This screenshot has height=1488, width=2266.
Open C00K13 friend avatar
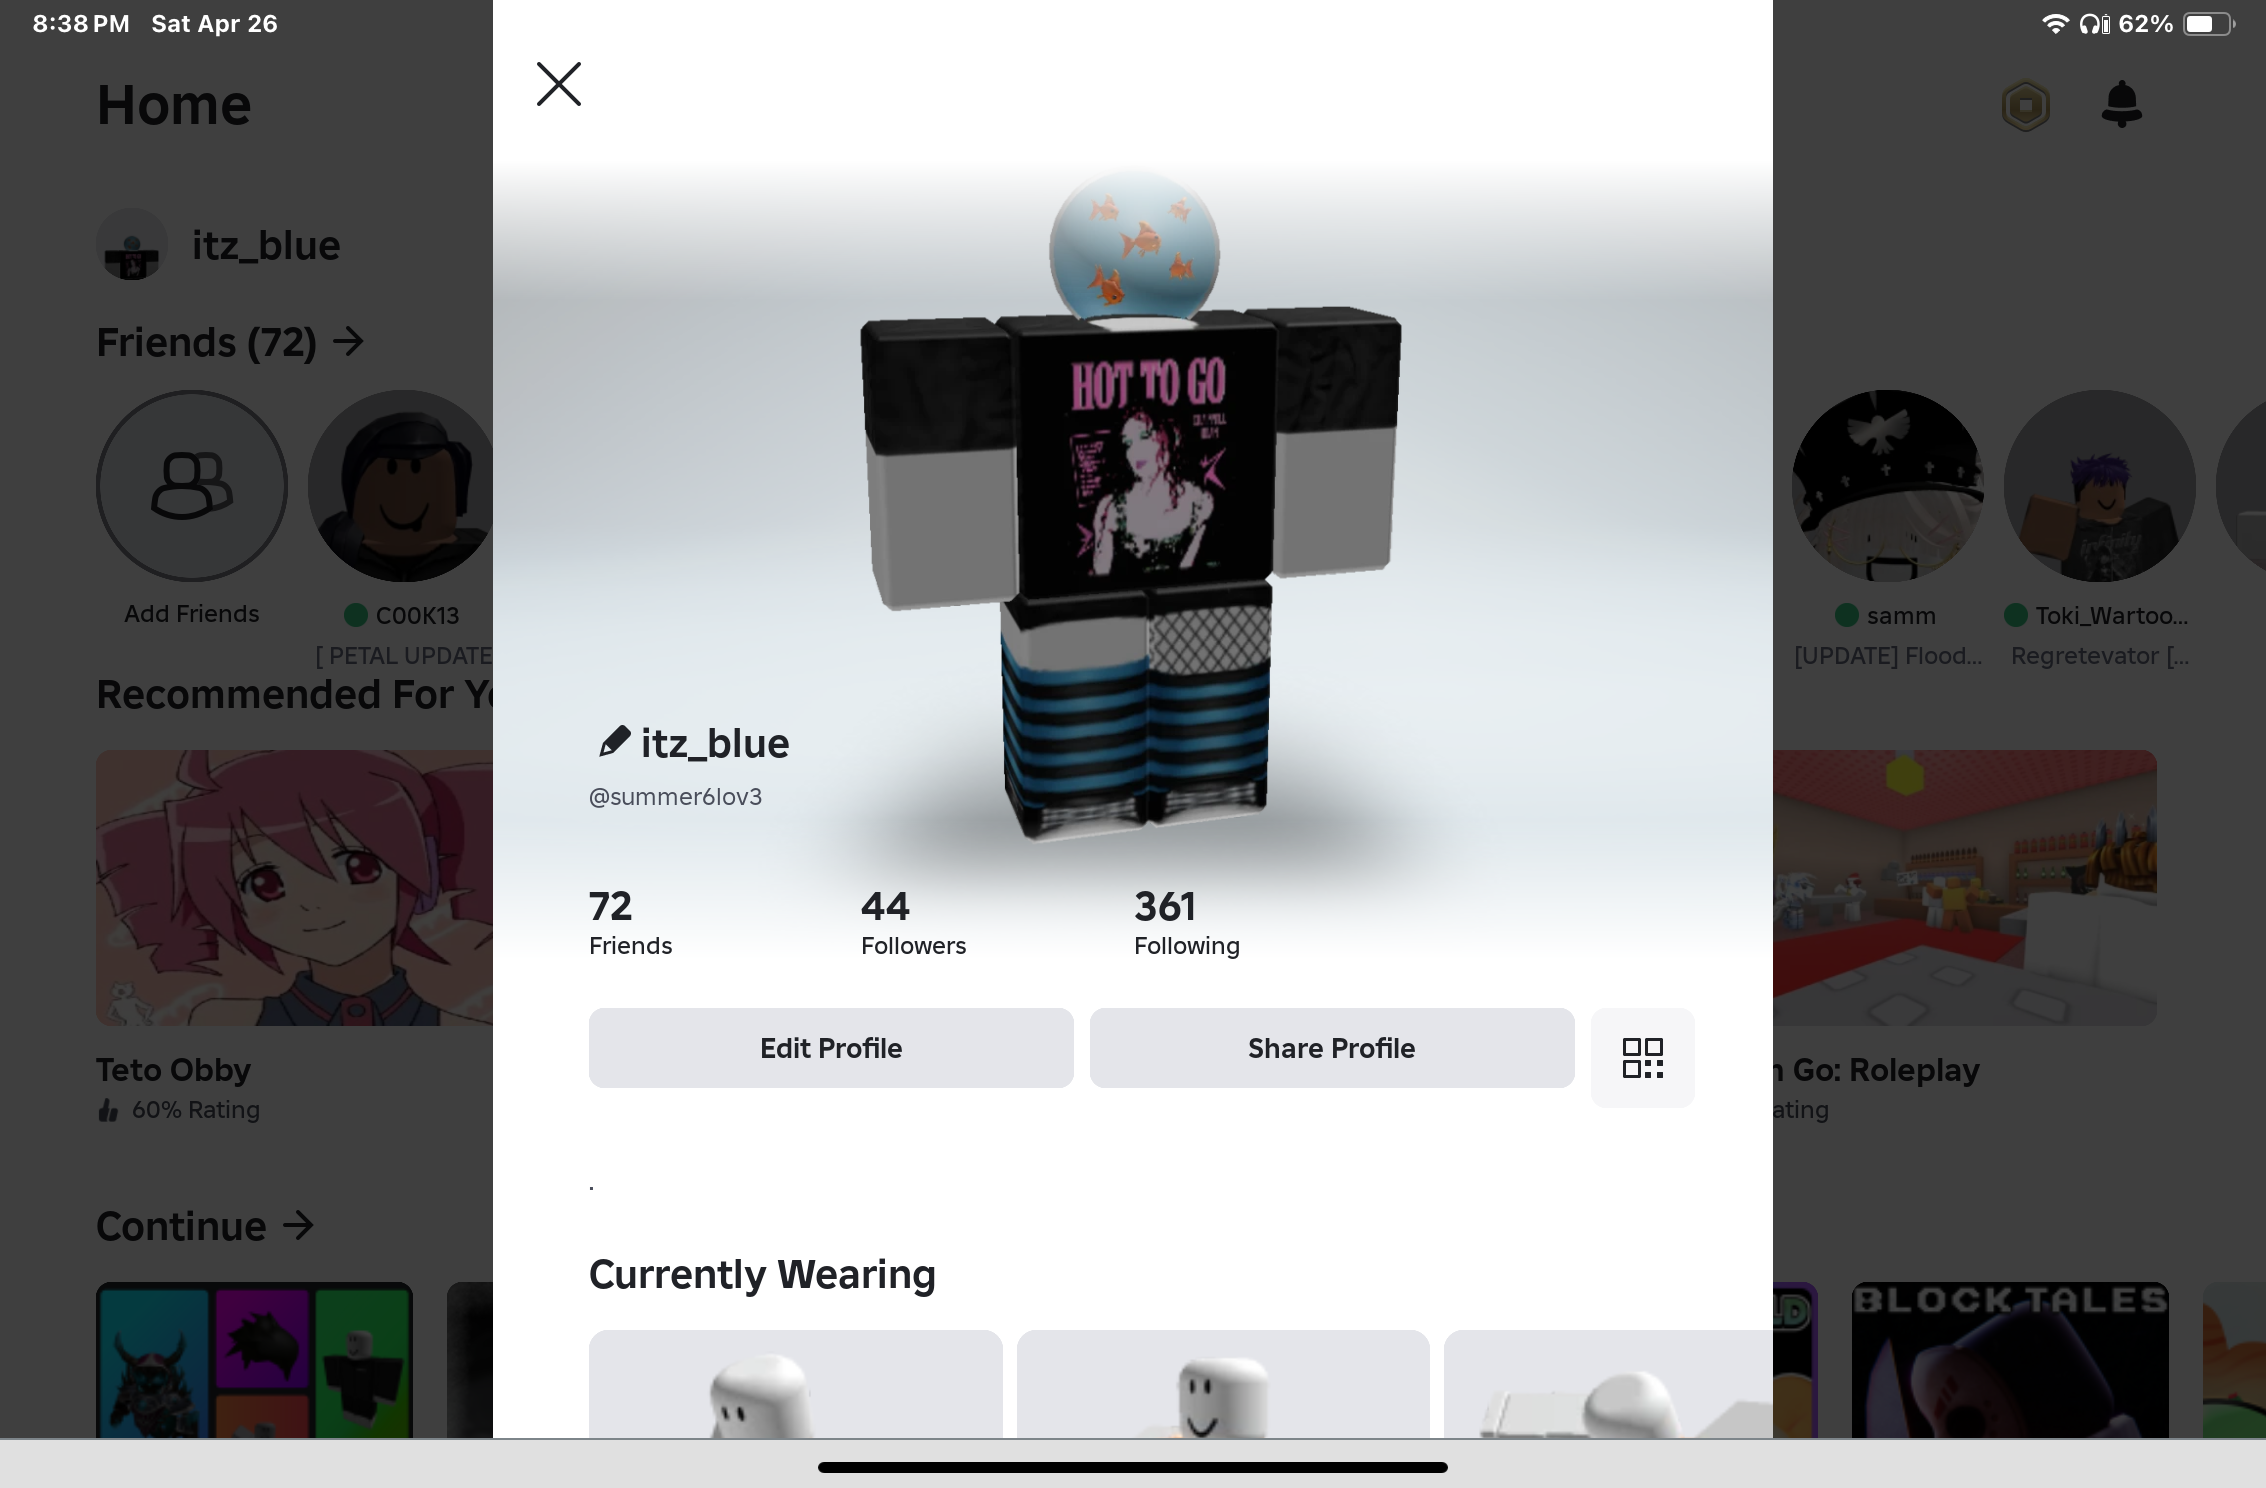pyautogui.click(x=401, y=486)
